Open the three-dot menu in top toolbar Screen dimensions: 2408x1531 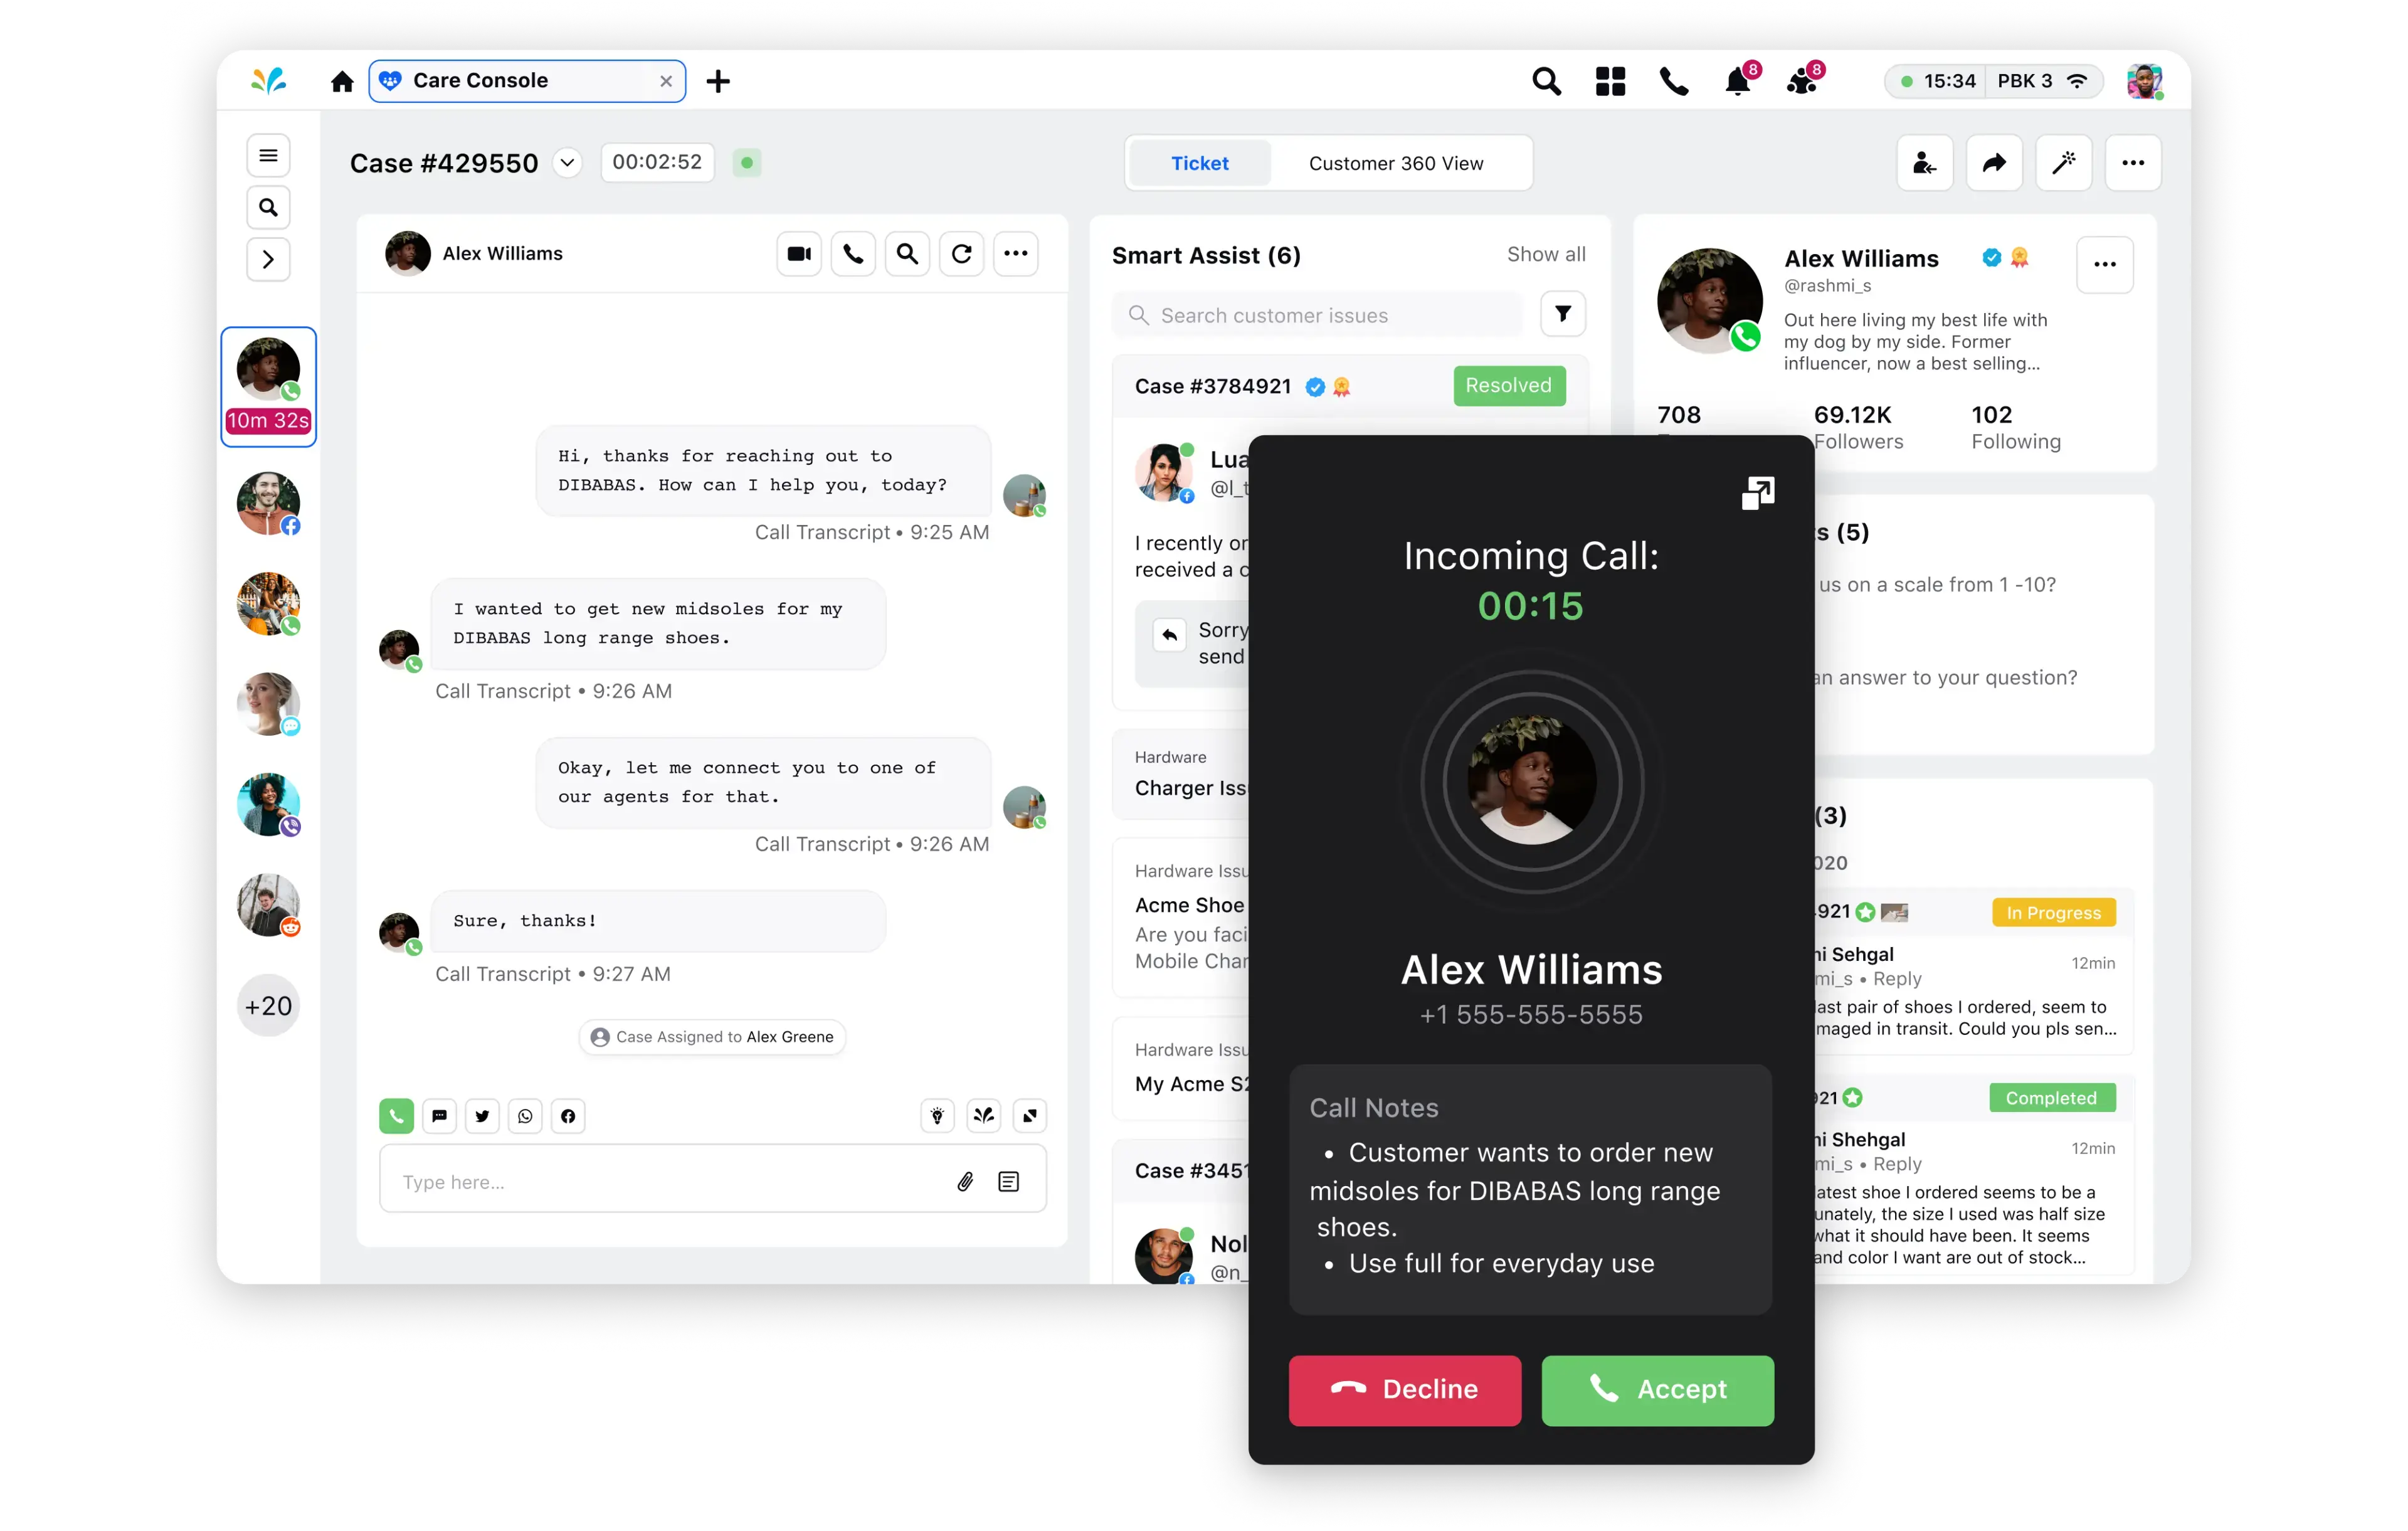[2134, 162]
